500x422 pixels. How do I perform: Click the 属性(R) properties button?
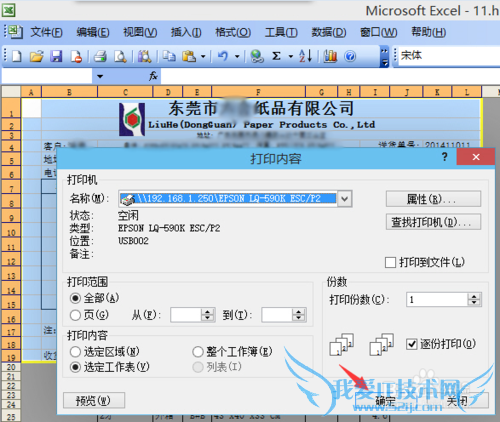(433, 199)
